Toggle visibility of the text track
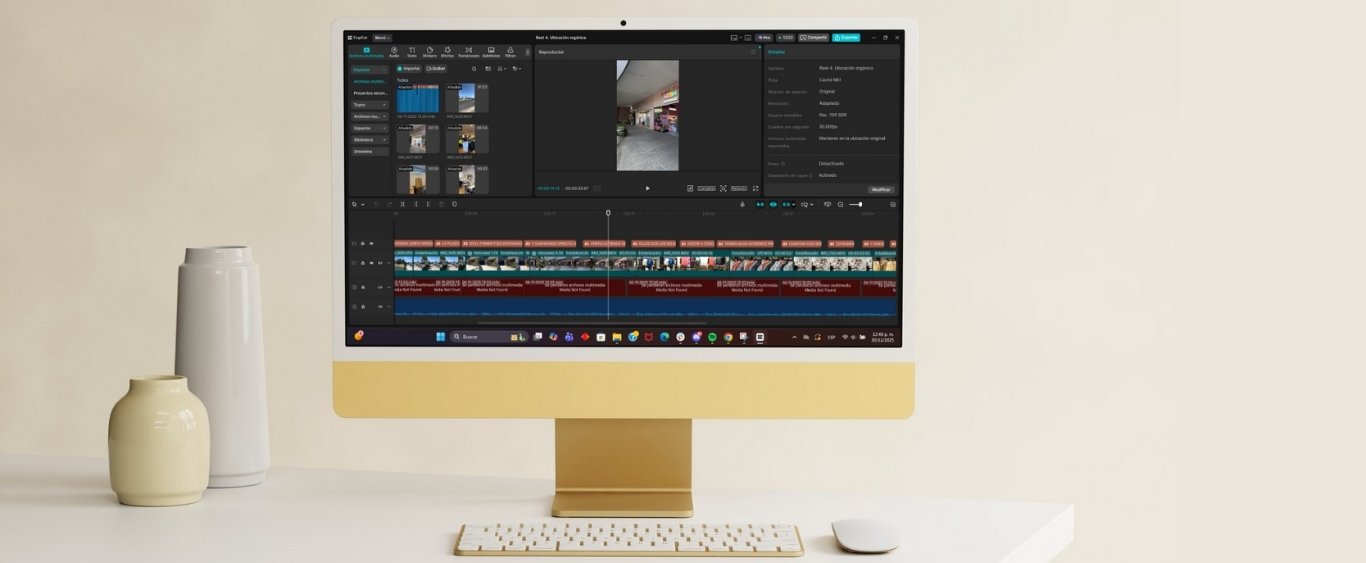Image resolution: width=1366 pixels, height=563 pixels. click(371, 243)
